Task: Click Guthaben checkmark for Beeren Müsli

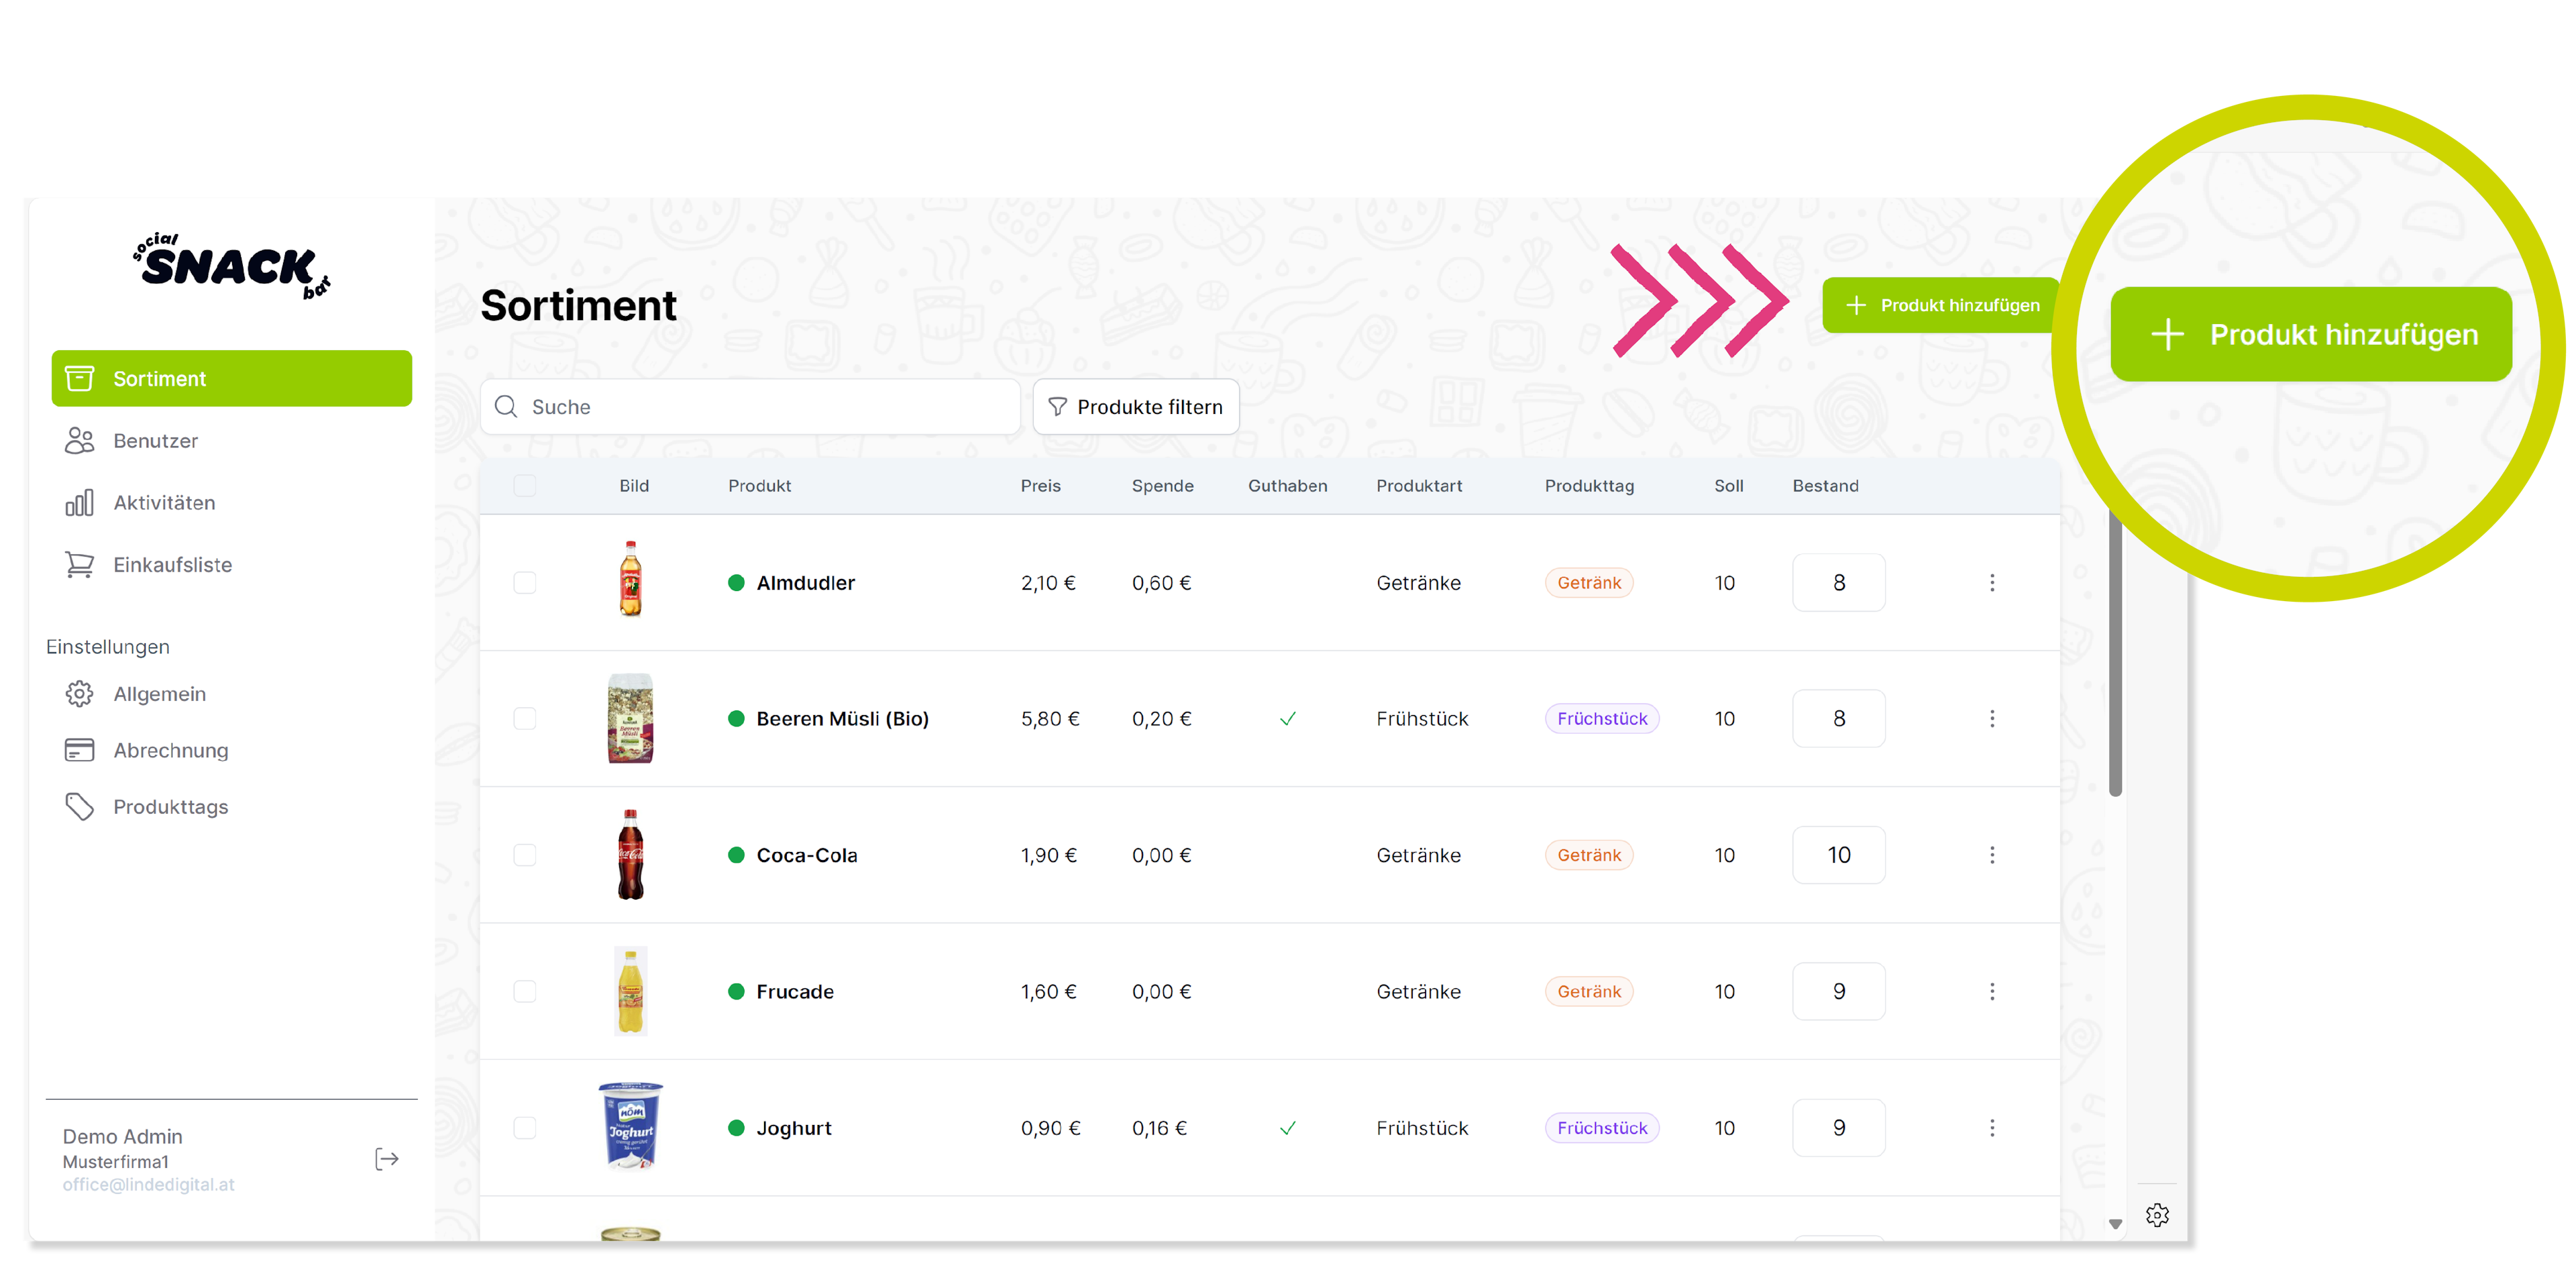Action: (x=1288, y=718)
